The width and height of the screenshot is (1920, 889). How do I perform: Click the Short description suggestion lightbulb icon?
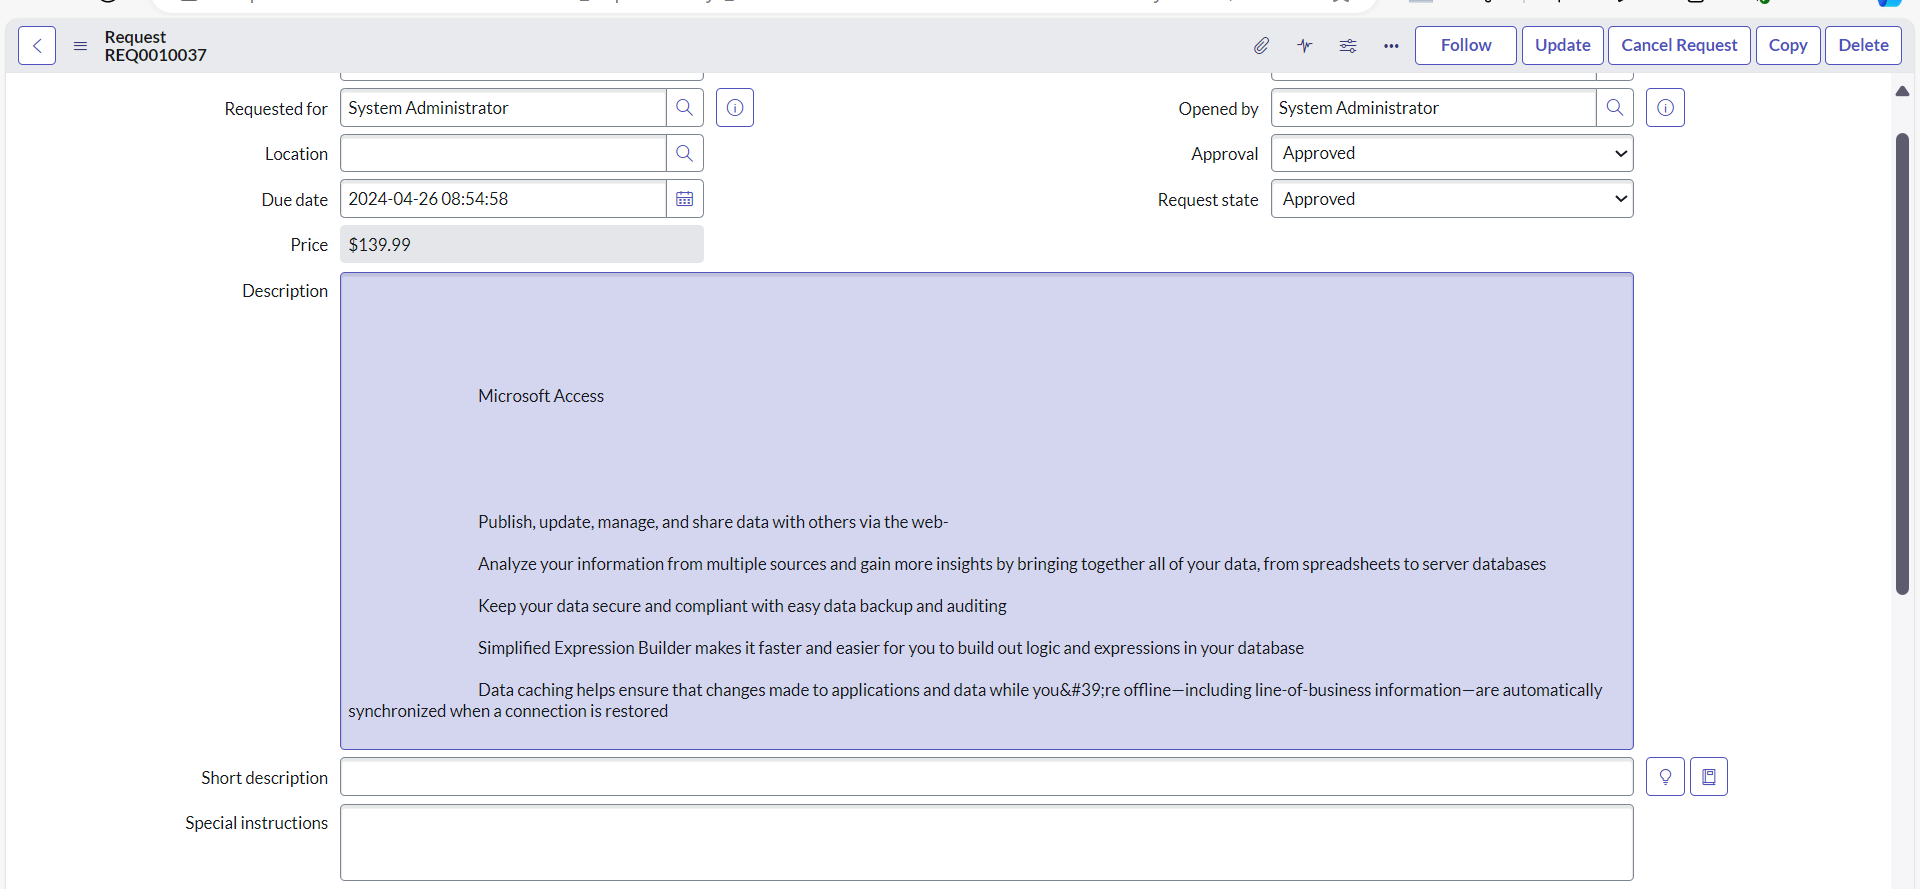click(x=1665, y=777)
